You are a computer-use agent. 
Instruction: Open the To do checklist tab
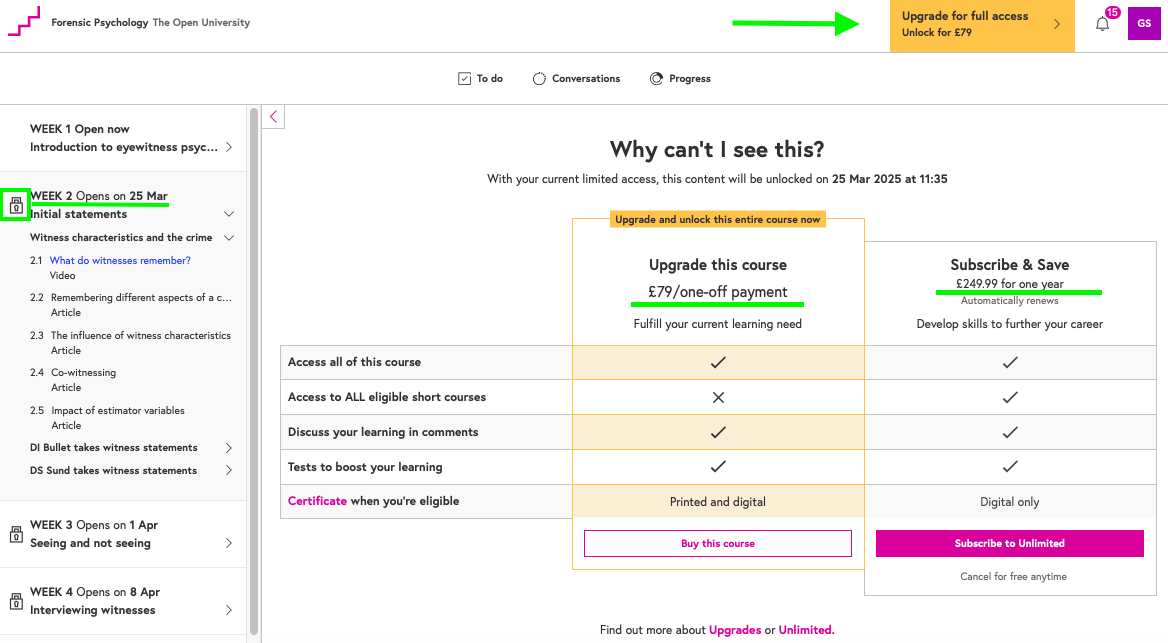coord(480,79)
